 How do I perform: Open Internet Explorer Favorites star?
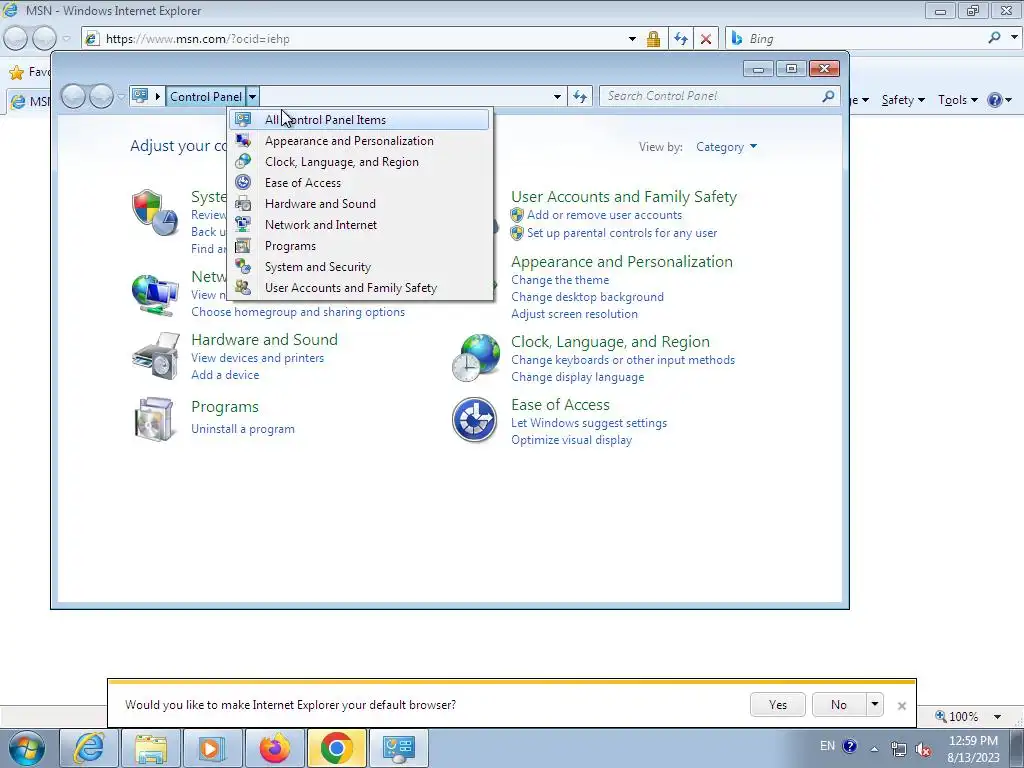click(17, 72)
